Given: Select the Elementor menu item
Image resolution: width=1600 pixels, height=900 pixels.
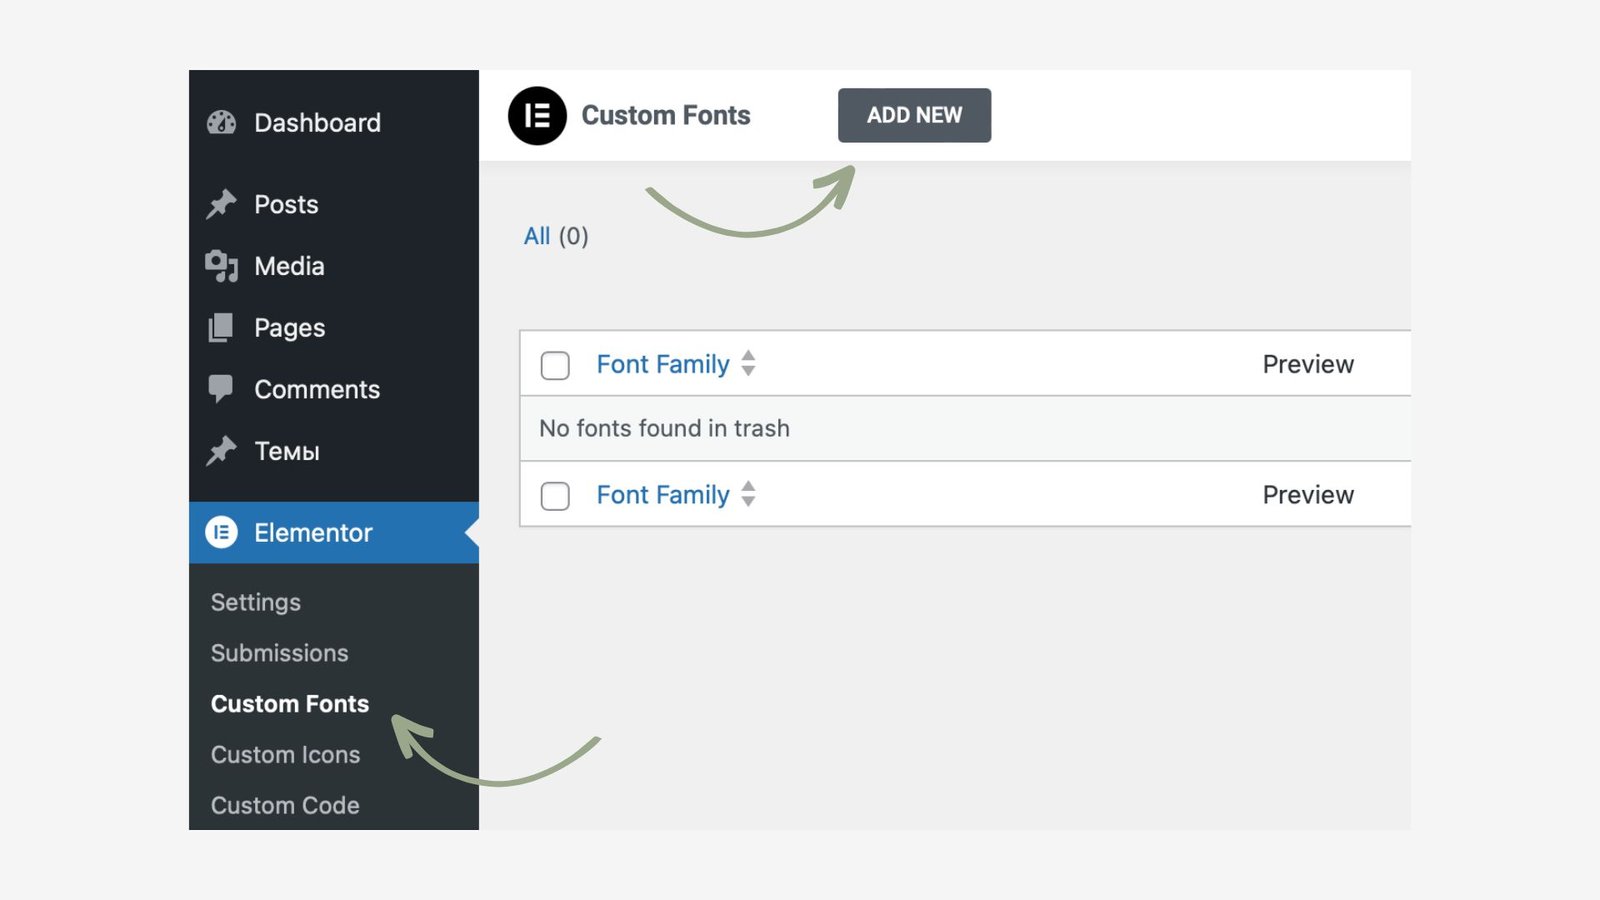Looking at the screenshot, I should point(334,532).
